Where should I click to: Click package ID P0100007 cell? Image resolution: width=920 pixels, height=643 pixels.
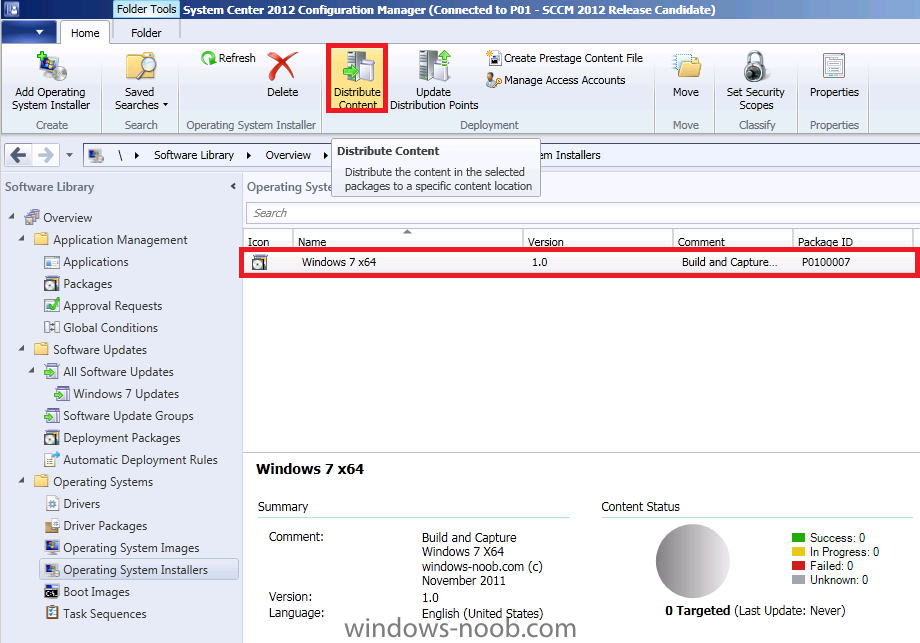point(826,262)
